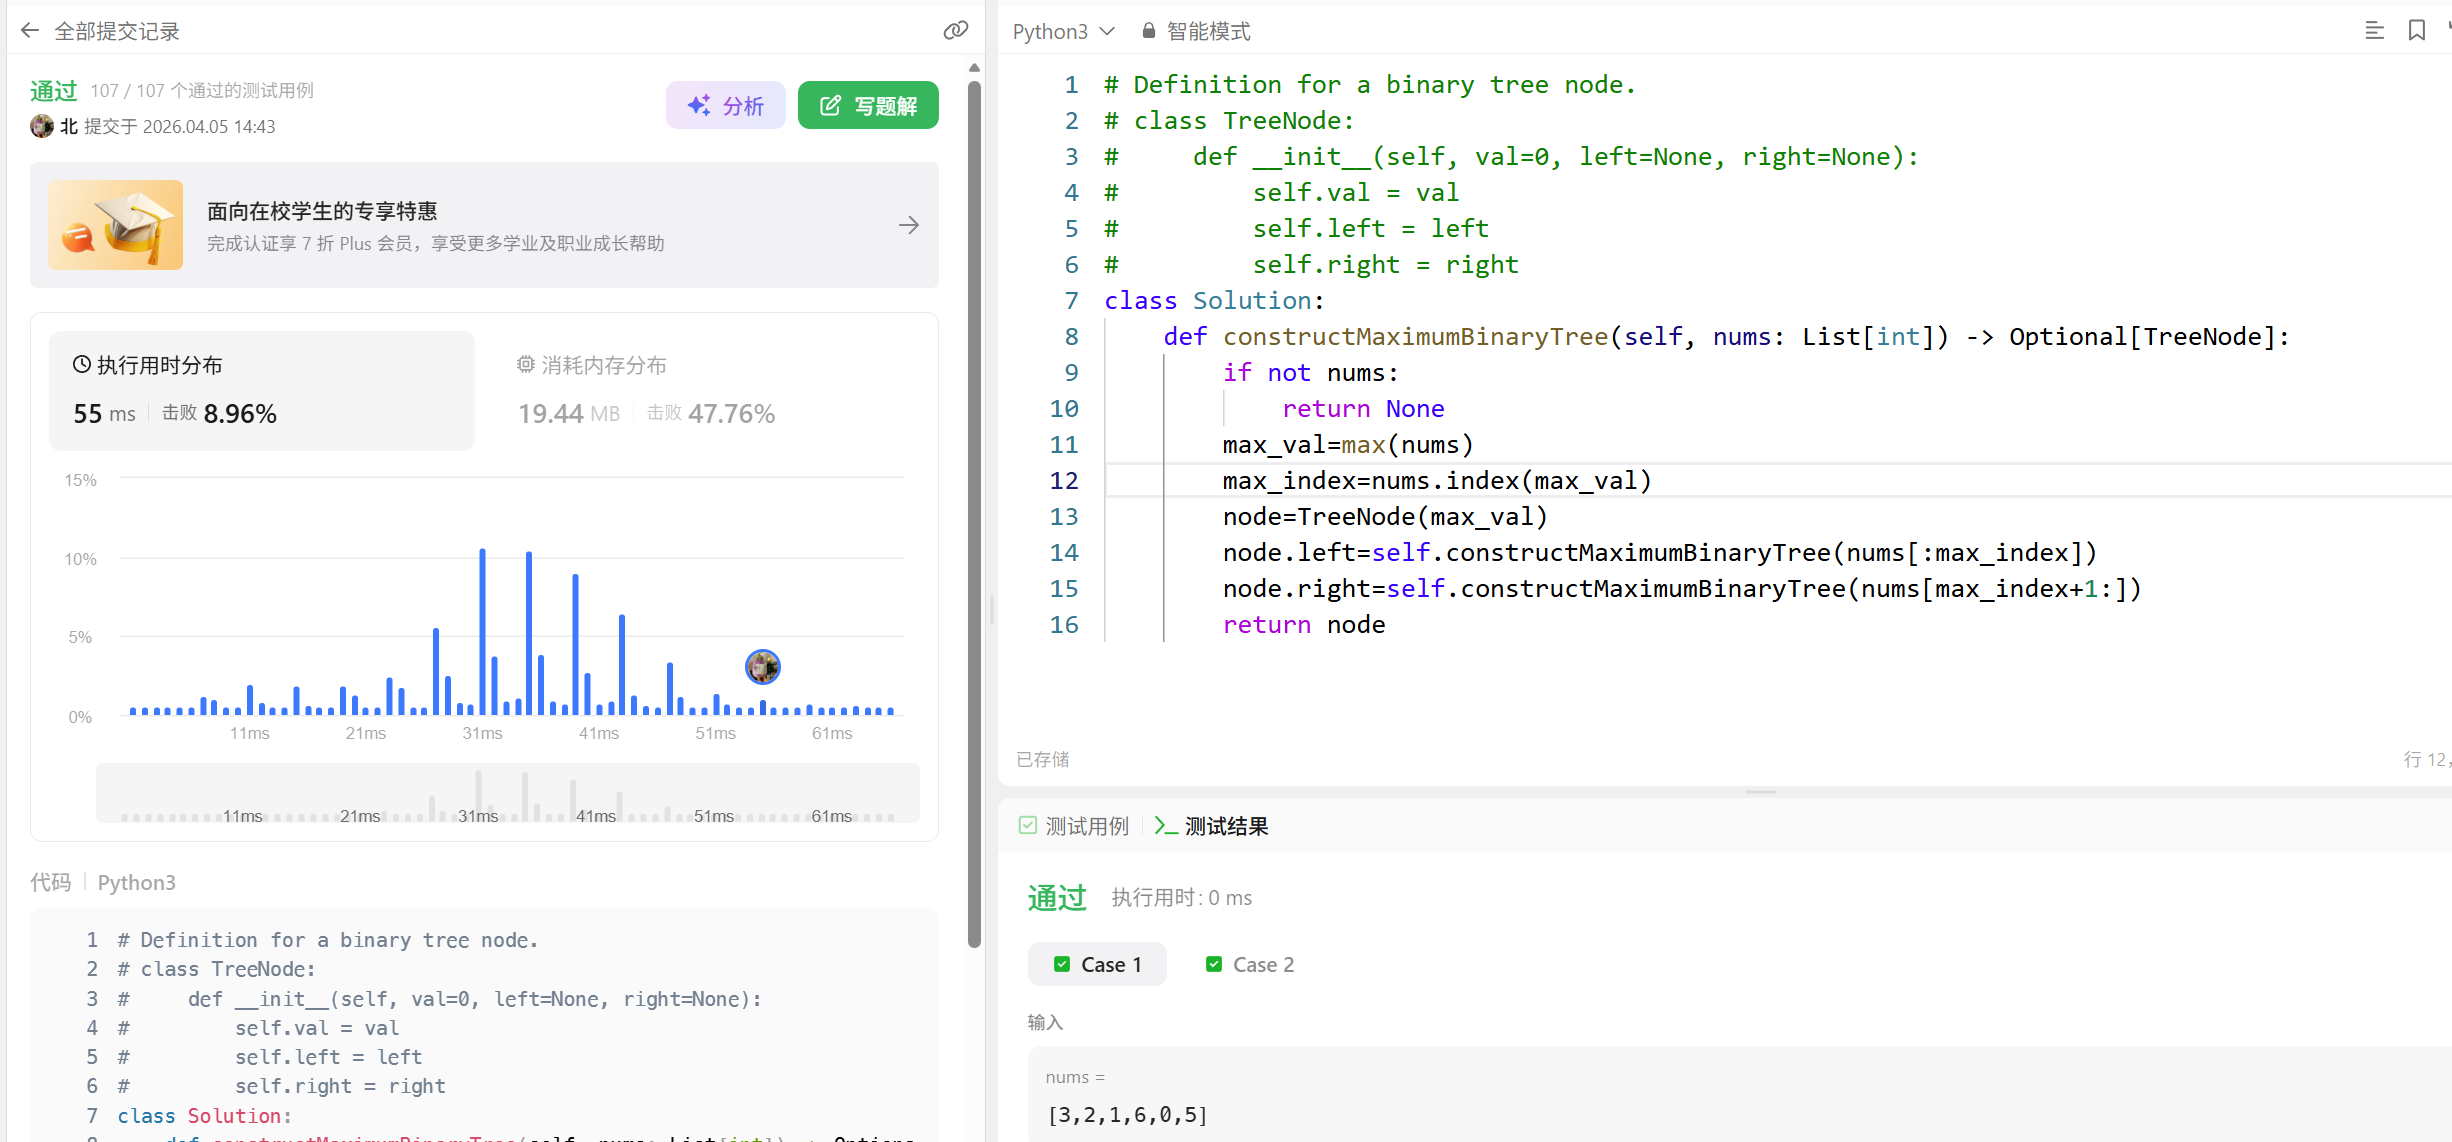This screenshot has height=1142, width=2452.
Task: Select the Case 1 test case
Action: tap(1097, 964)
